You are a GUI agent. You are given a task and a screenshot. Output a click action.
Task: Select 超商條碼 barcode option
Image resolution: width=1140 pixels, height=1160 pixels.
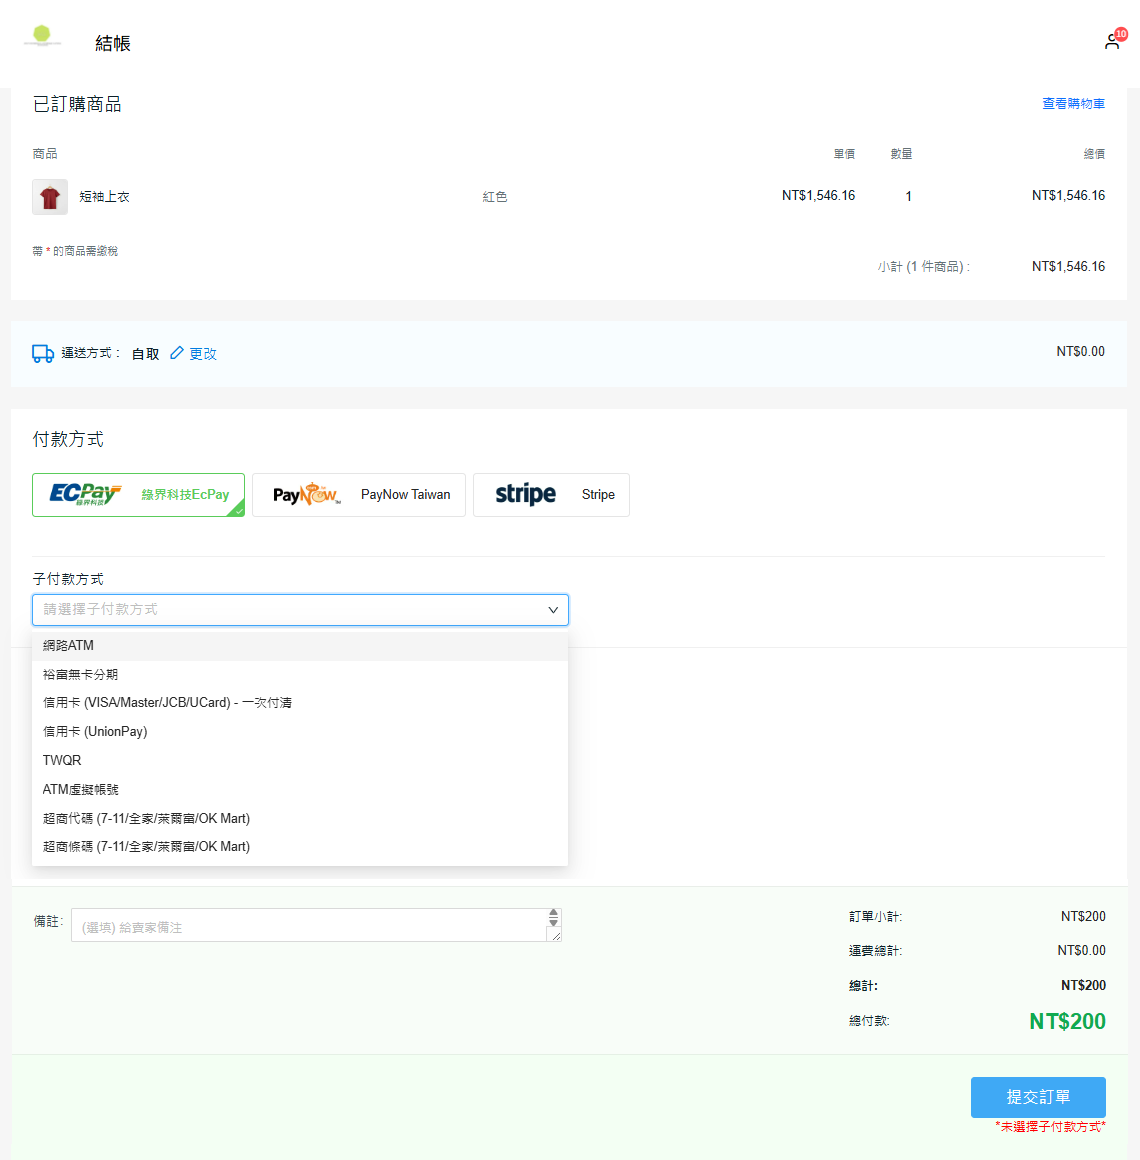tap(146, 847)
